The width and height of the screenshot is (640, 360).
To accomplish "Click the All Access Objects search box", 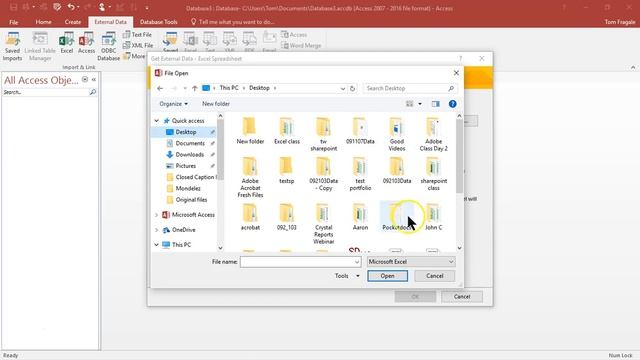I will pos(50,92).
